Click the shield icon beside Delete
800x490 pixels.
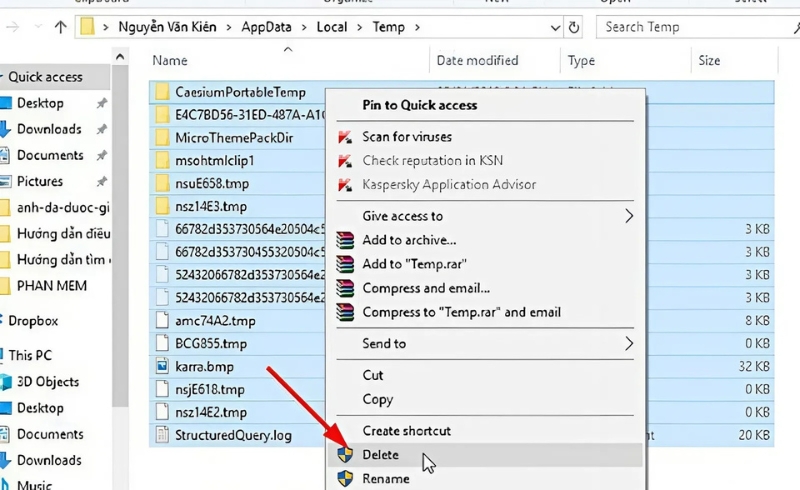[345, 455]
